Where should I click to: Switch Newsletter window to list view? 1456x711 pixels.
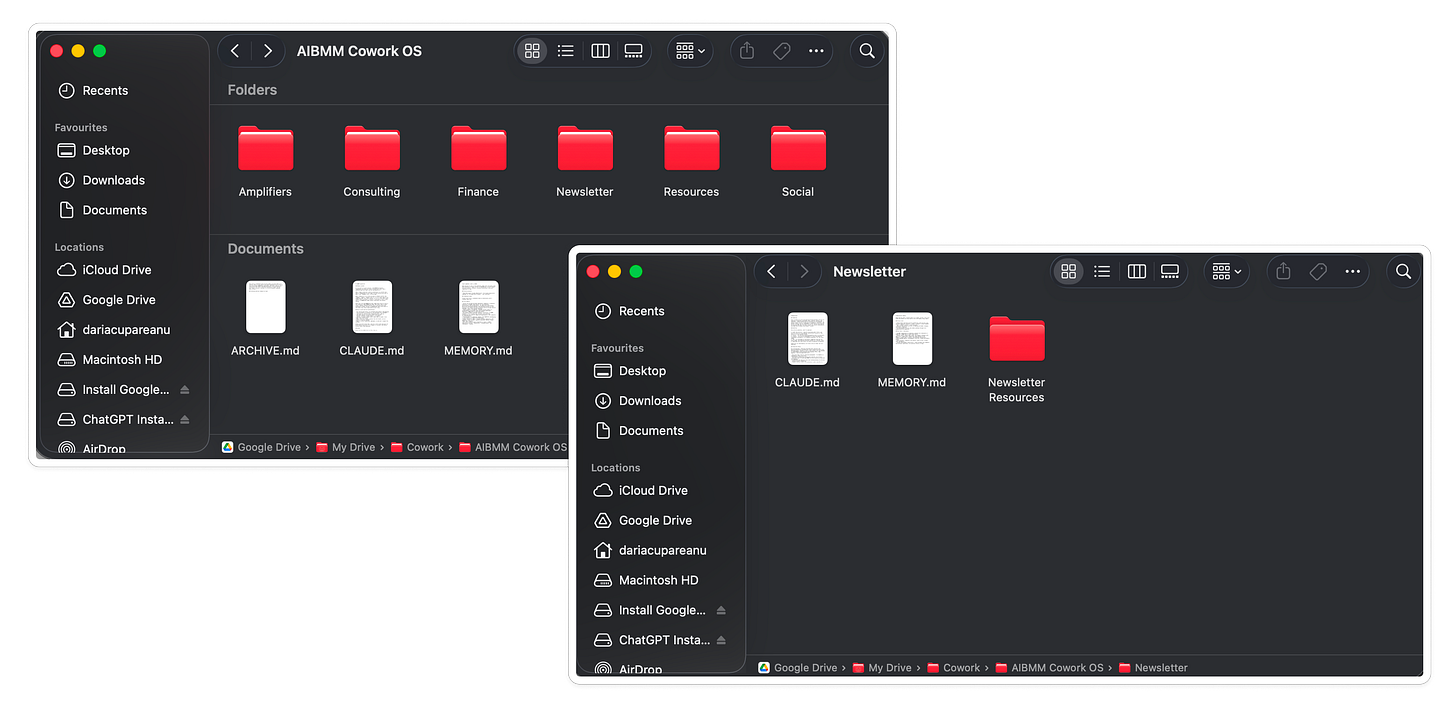(1102, 271)
